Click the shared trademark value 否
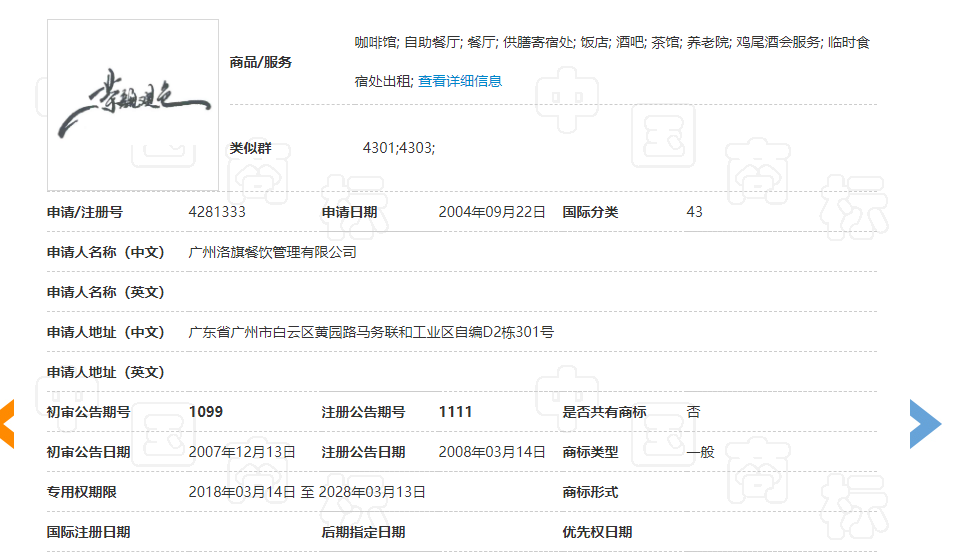The image size is (959, 552). (694, 412)
